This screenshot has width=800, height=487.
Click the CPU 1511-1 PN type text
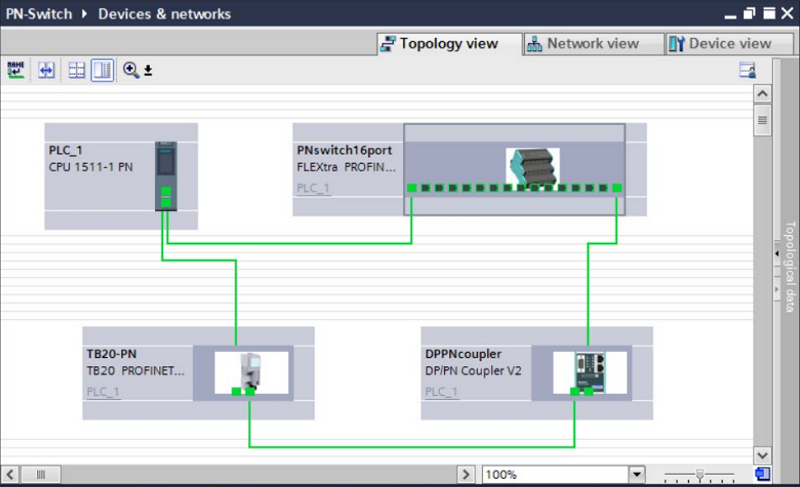91,167
